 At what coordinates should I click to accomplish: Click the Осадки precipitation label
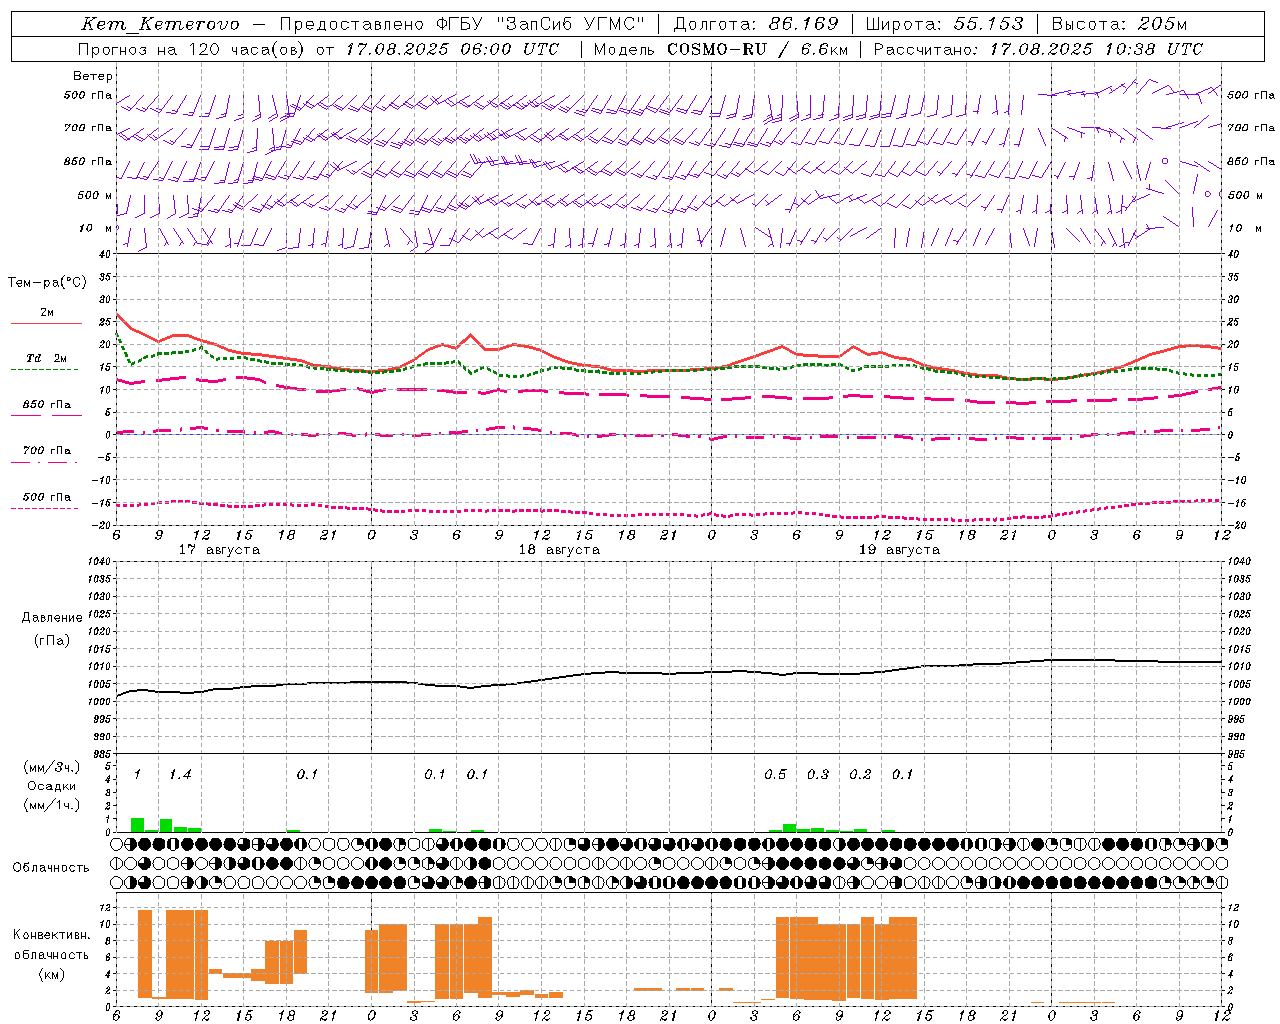[51, 786]
